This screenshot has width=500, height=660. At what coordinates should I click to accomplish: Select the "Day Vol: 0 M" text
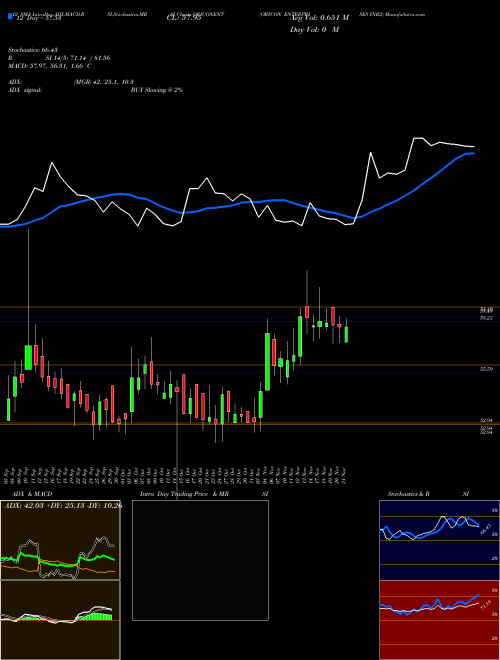(x=314, y=29)
